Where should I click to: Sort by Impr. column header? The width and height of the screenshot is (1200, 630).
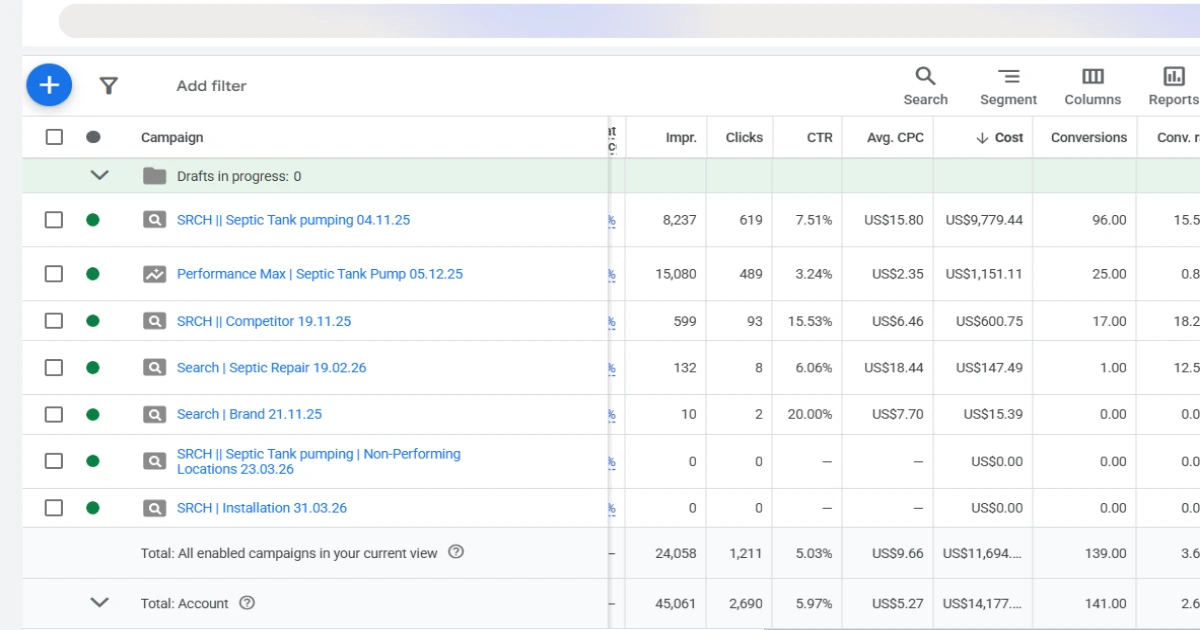click(681, 138)
